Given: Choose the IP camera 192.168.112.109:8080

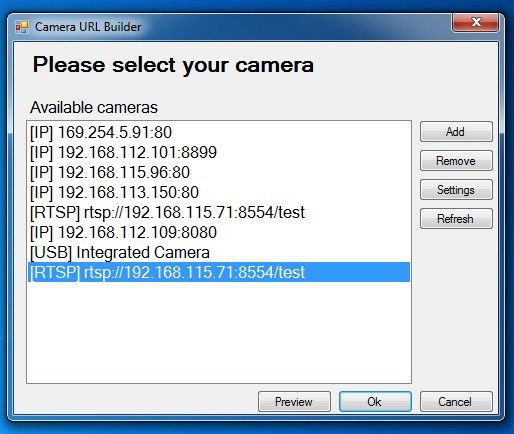Looking at the screenshot, I should click(x=219, y=232).
